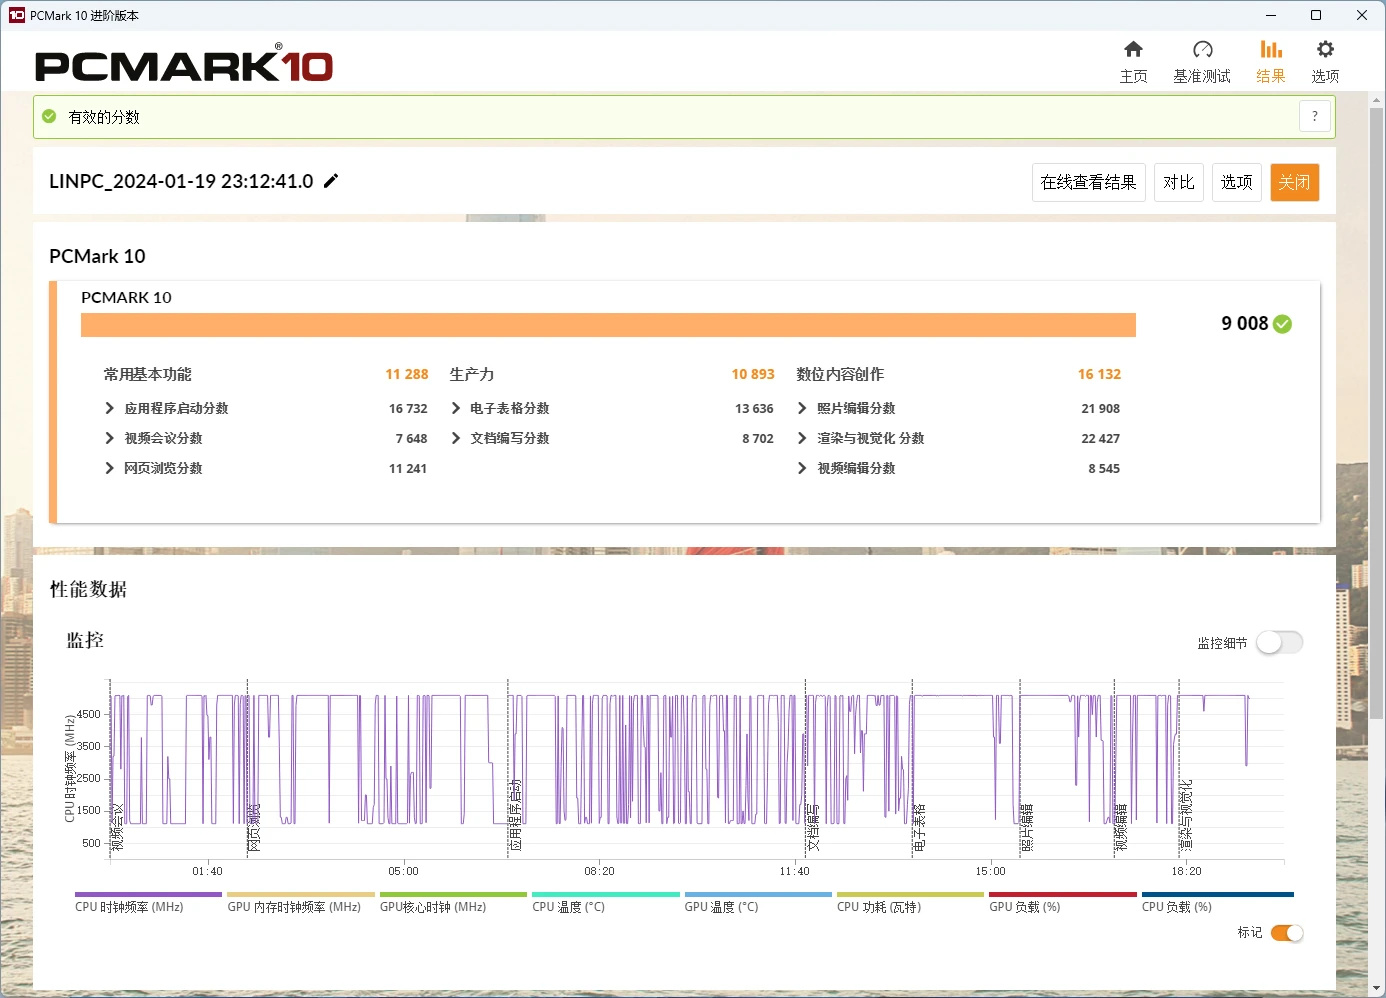This screenshot has height=998, width=1386.
Task: Toggle the CPU 负载 (%) legend swatch
Action: coord(1217,895)
